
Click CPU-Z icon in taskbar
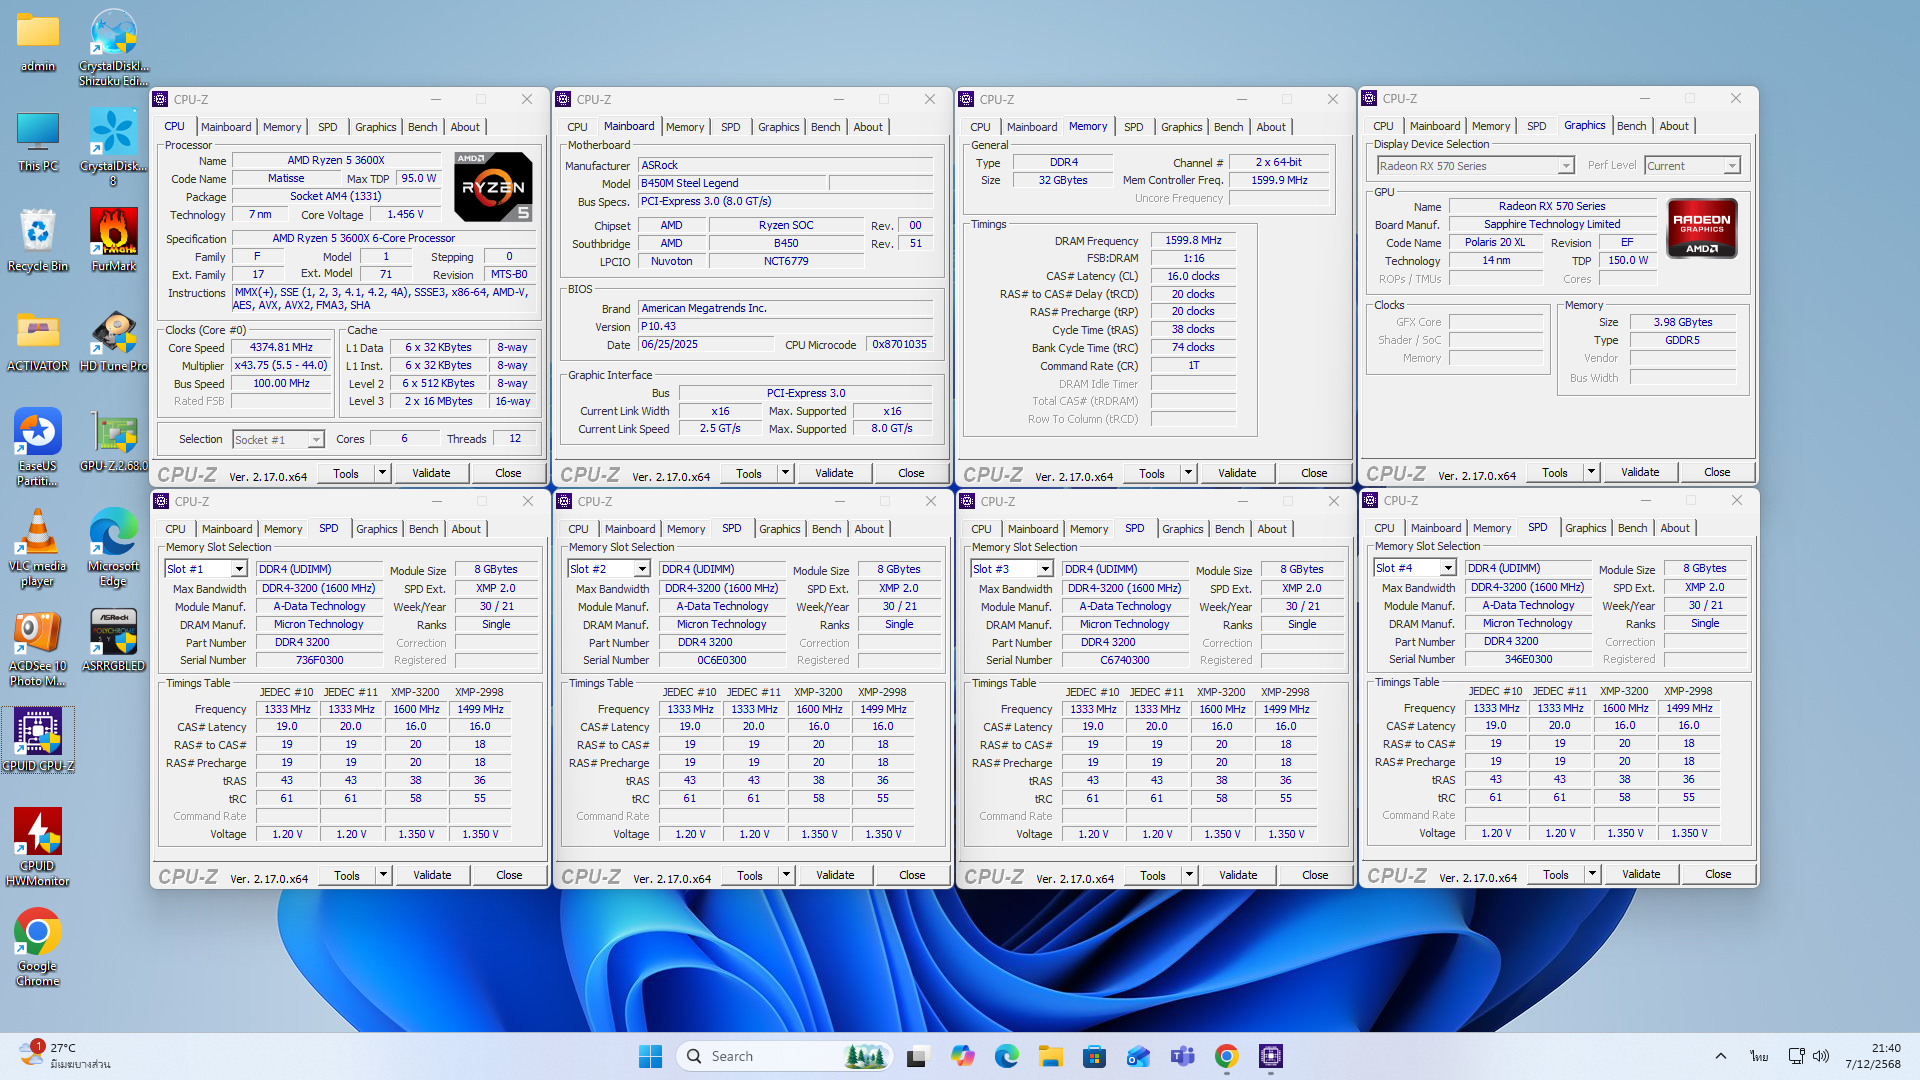tap(1270, 1056)
